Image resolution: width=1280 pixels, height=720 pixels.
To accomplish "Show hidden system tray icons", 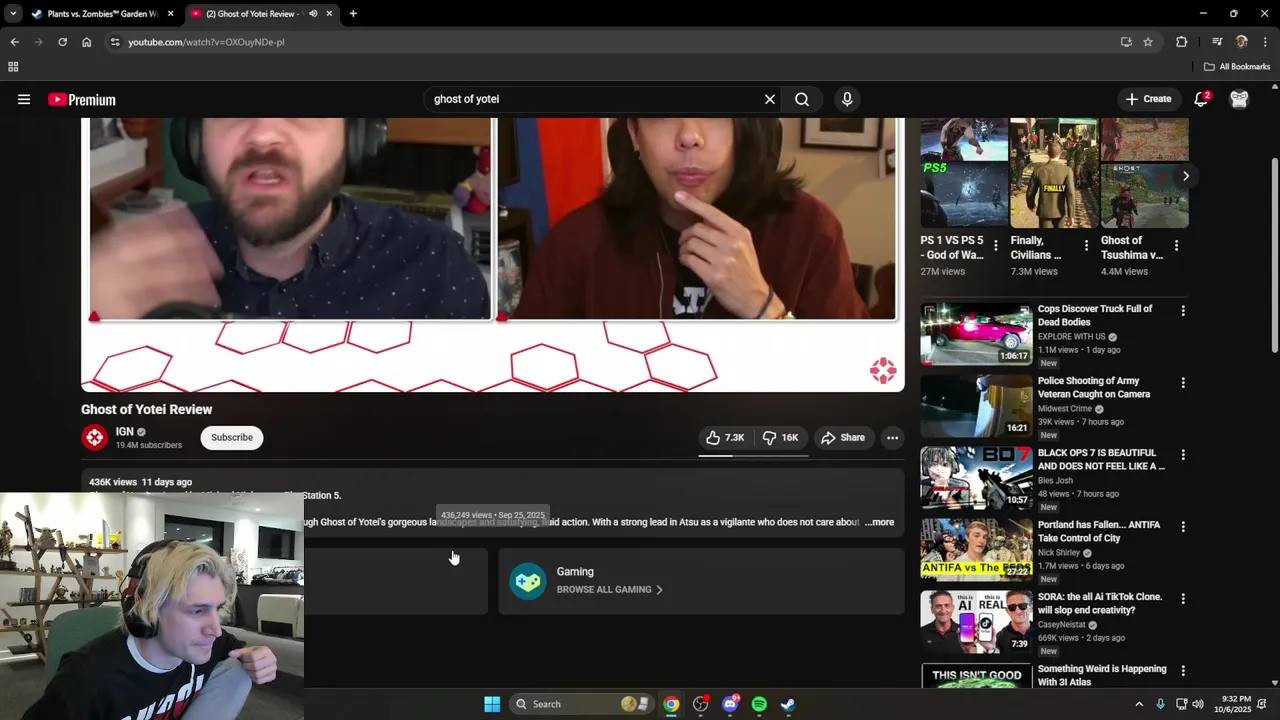I will [1138, 704].
